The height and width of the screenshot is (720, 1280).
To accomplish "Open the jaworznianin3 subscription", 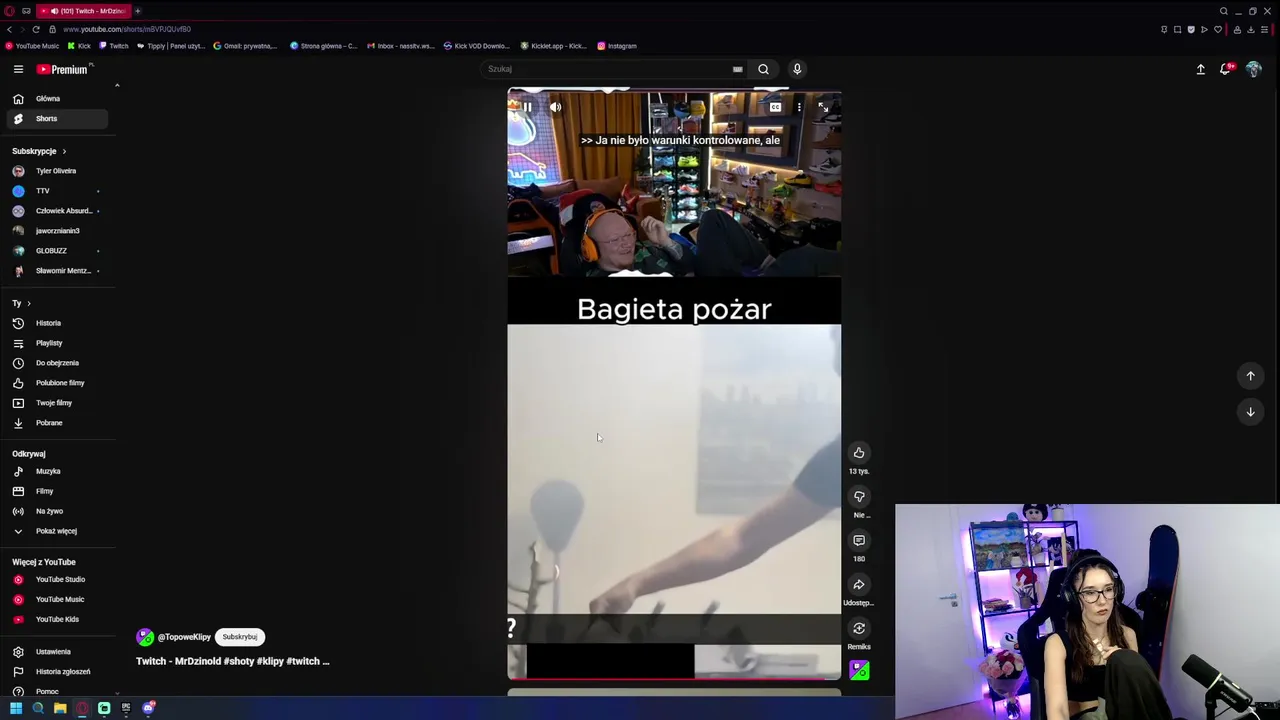I will 58,231.
